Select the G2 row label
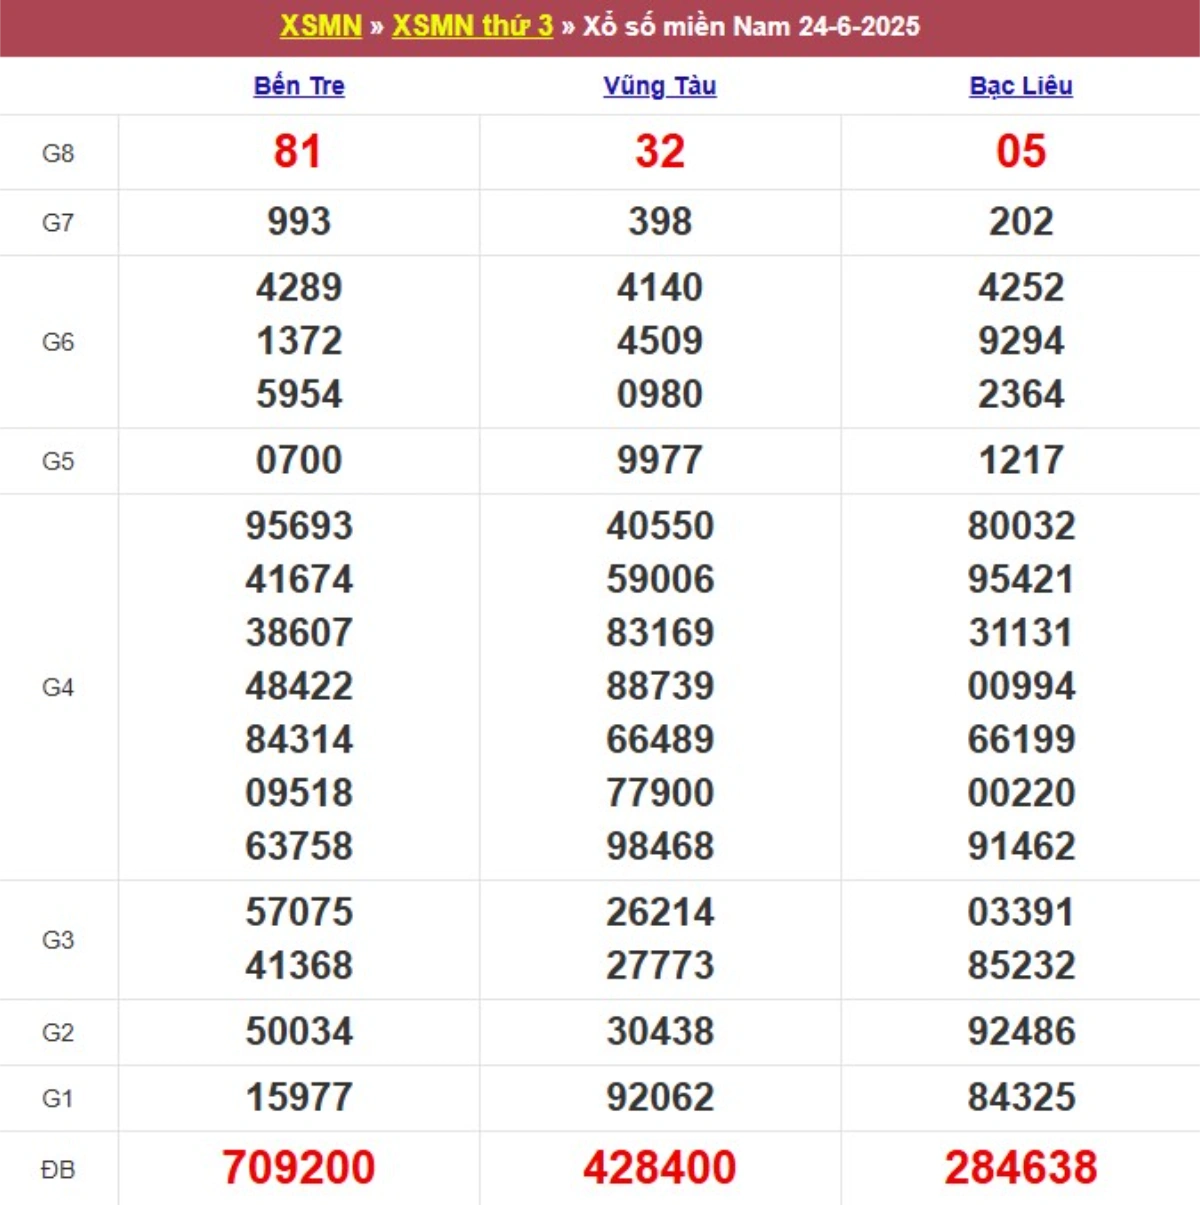 (58, 1032)
